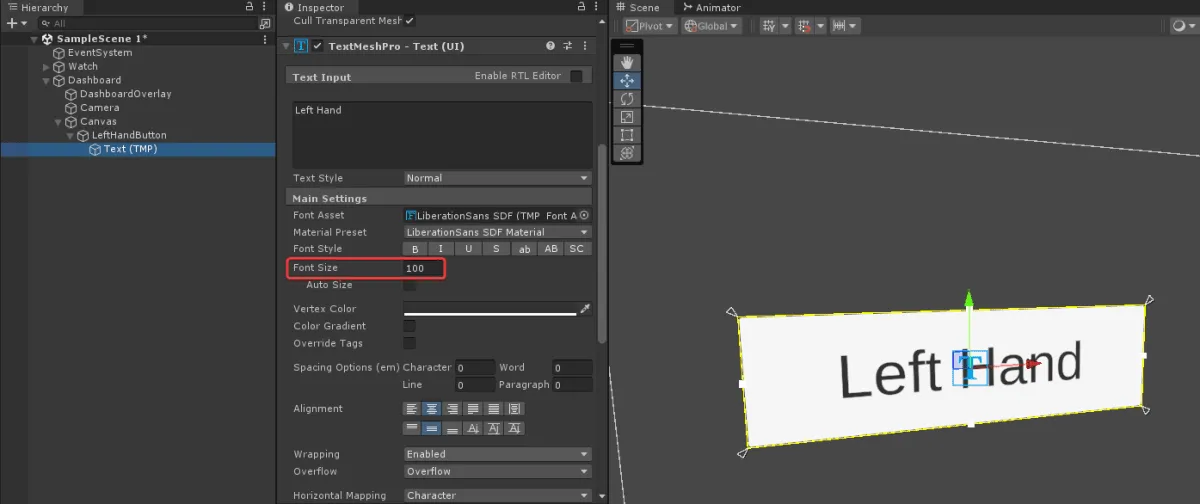Enable Override Tags checkbox
This screenshot has width=1200, height=504.
click(x=409, y=343)
